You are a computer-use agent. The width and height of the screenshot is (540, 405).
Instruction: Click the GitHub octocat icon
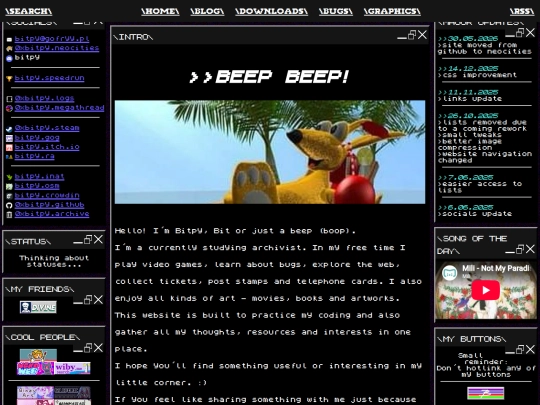pos(9,206)
